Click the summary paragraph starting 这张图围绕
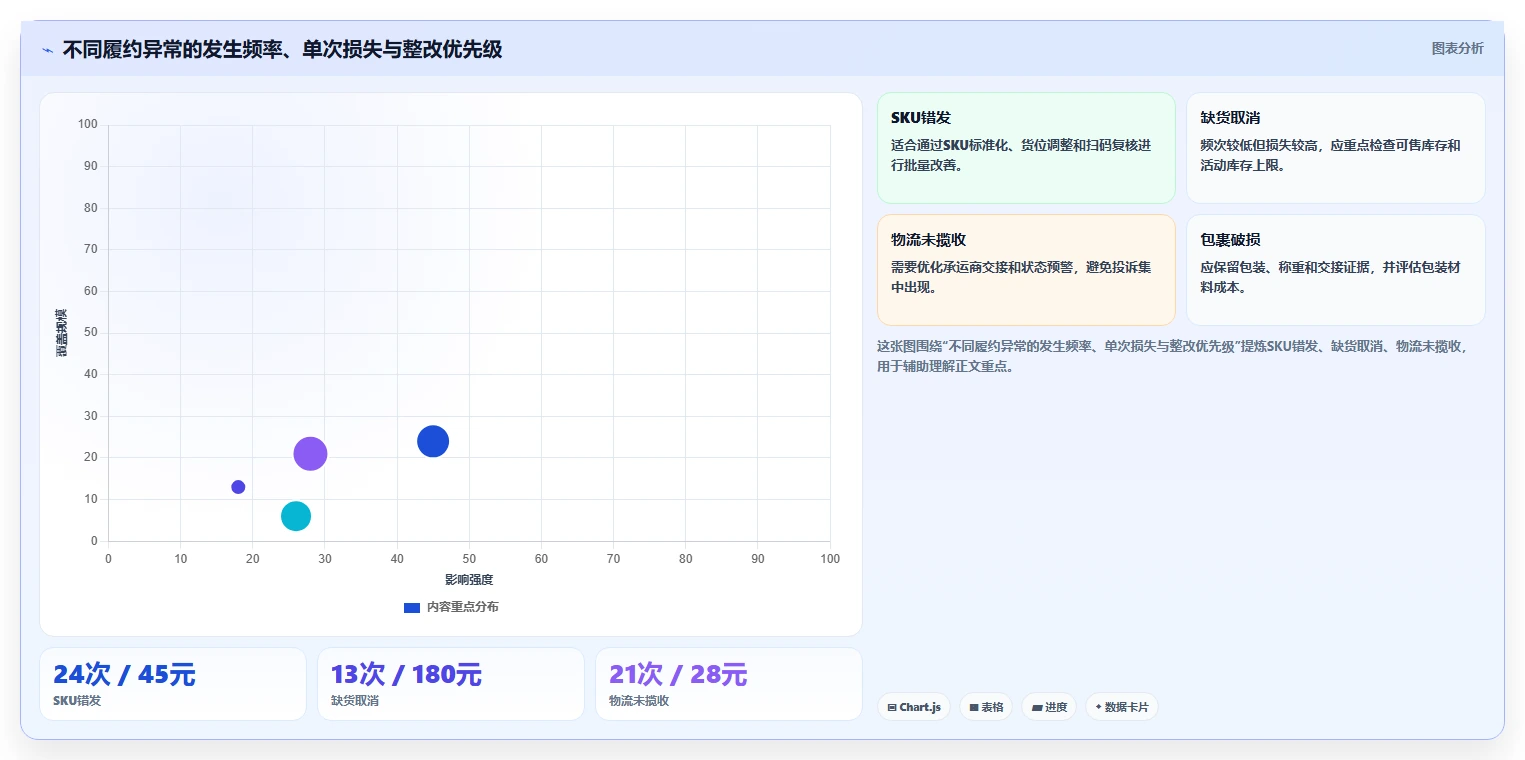 click(x=1172, y=356)
